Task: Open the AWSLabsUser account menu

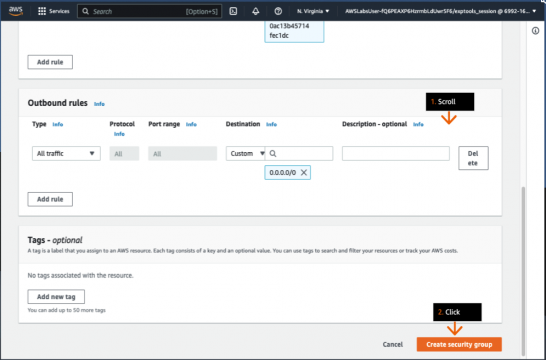Action: [x=440, y=11]
